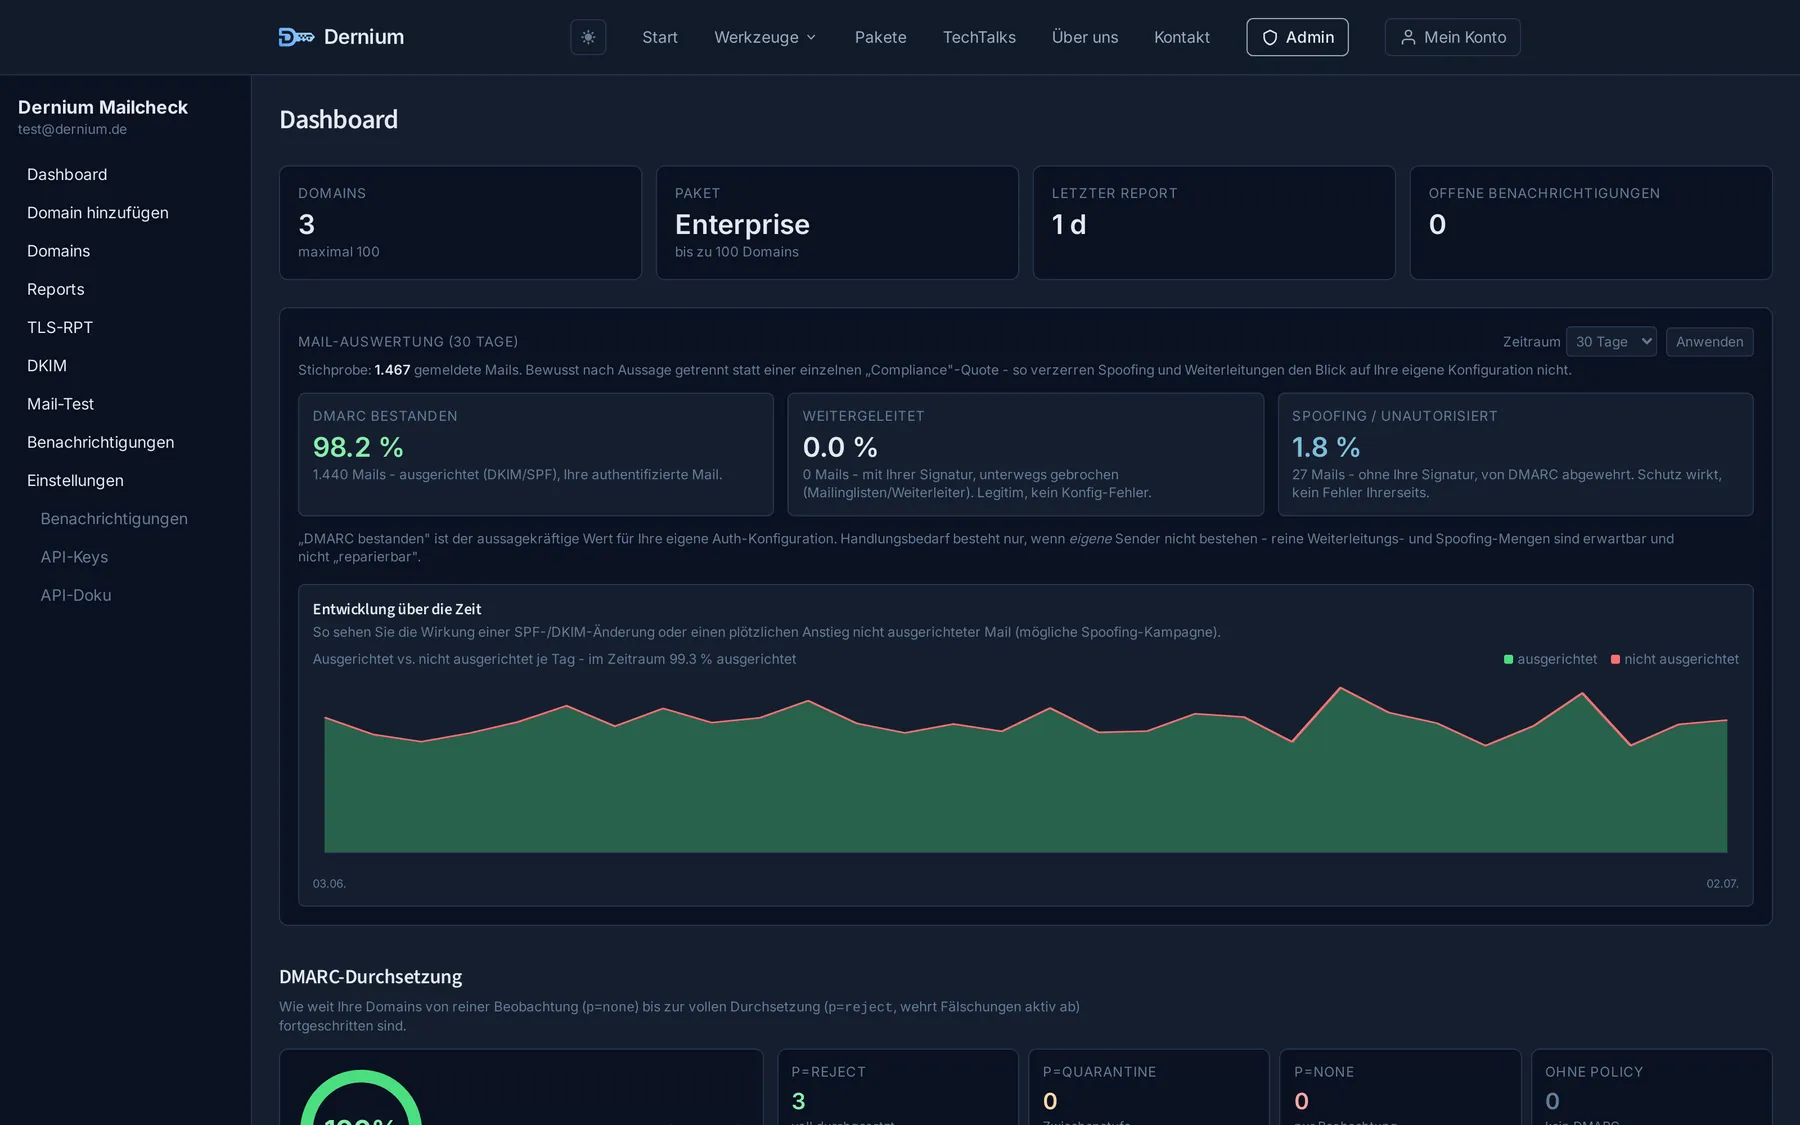Open API-Doku settings sub-item
1800x1125 pixels.
(x=76, y=595)
